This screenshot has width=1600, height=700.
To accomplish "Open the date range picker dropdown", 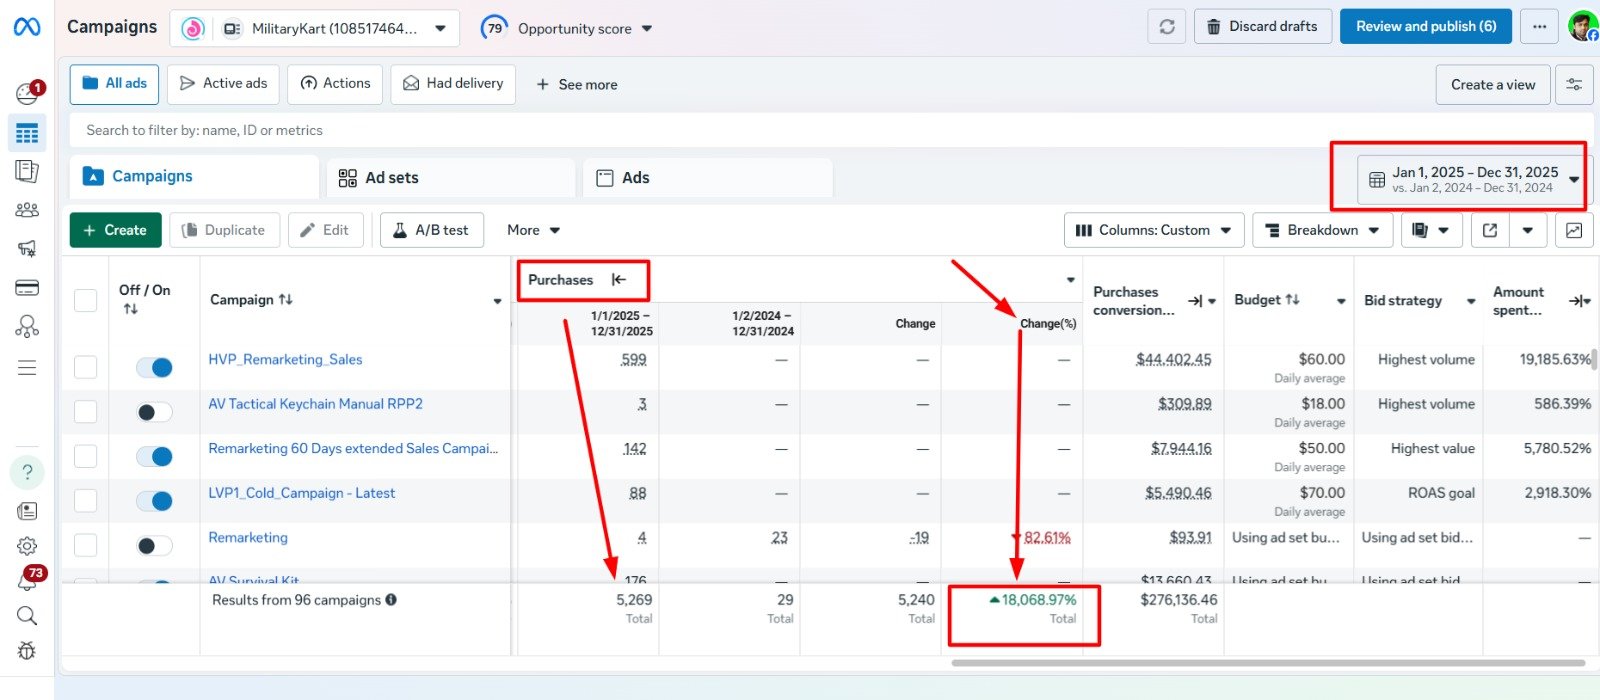I will coord(1473,179).
